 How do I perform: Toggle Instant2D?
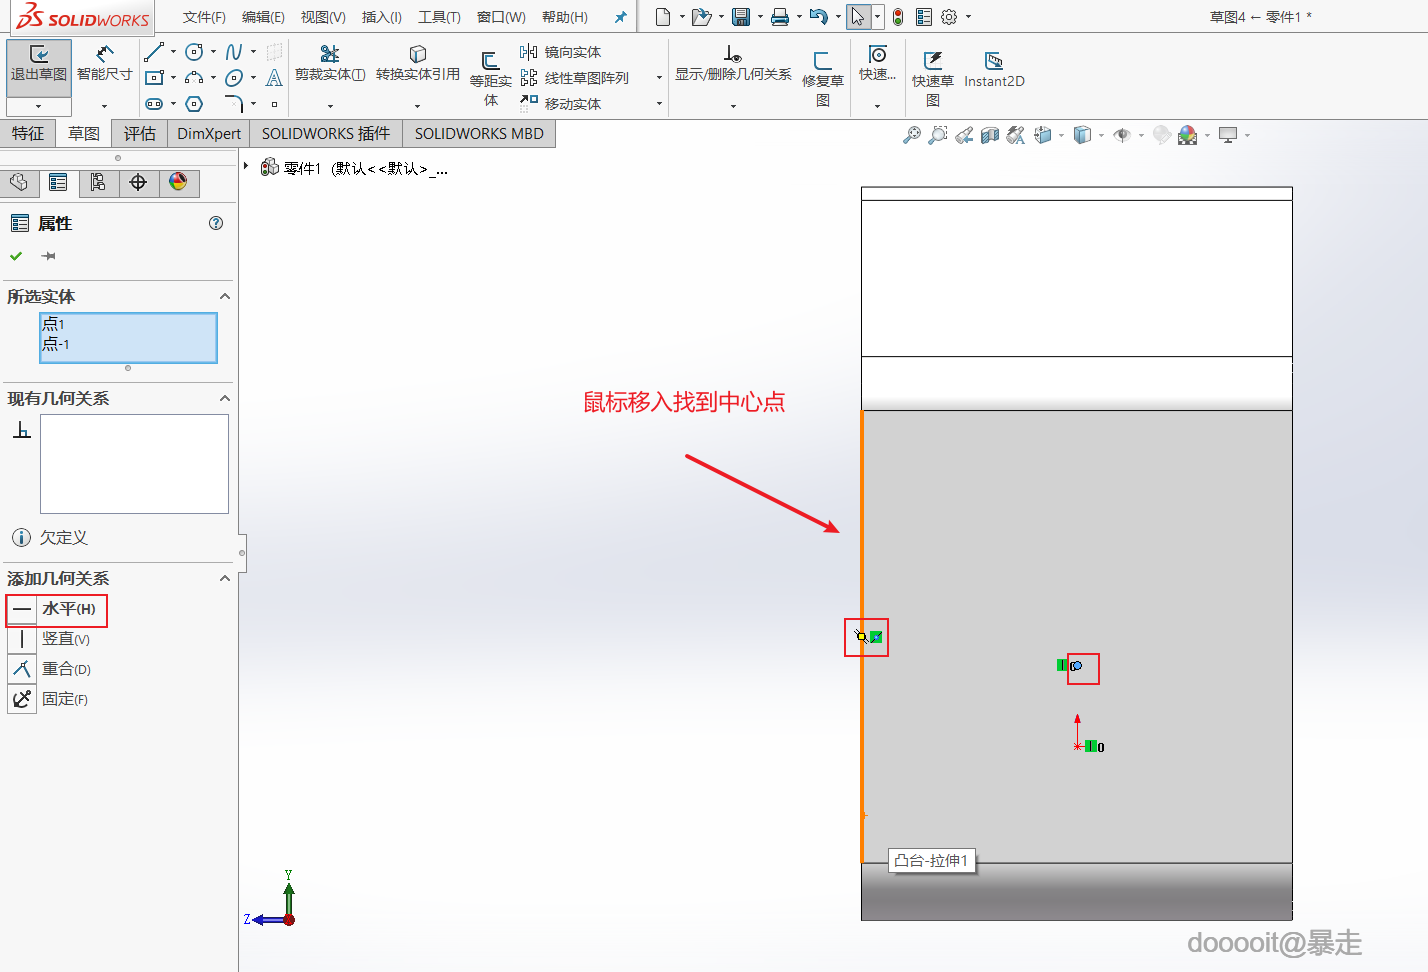pyautogui.click(x=994, y=70)
